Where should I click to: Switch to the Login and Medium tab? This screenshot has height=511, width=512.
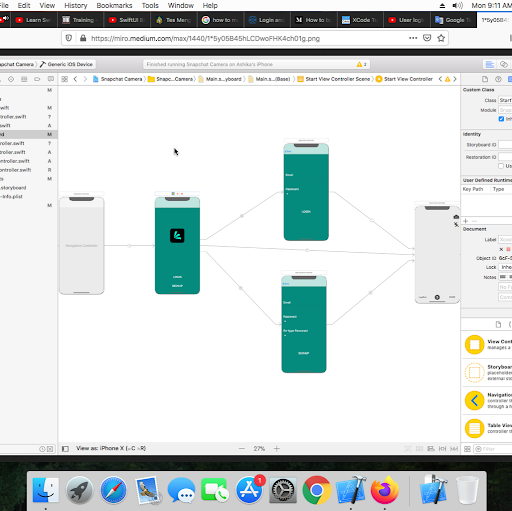267,20
